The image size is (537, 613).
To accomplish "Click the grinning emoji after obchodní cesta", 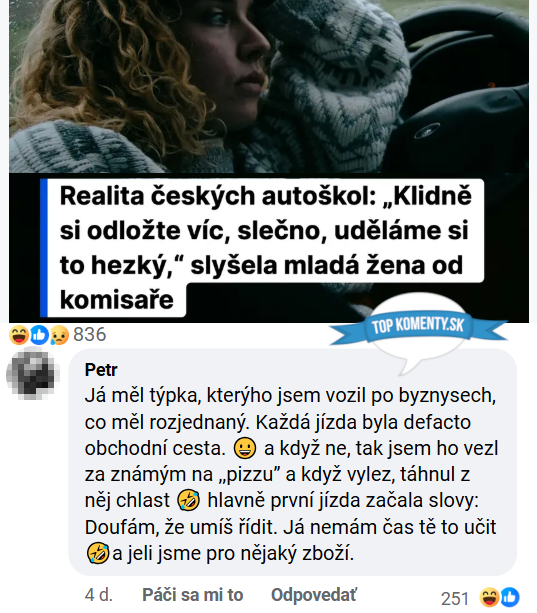I will (x=245, y=448).
